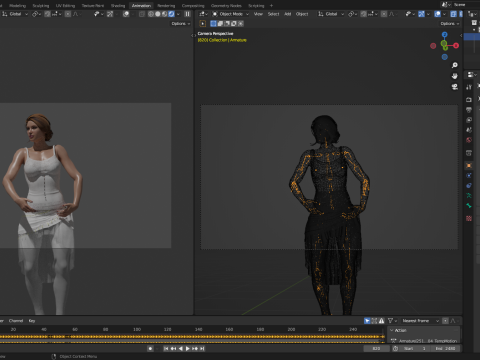This screenshot has height=360, width=480.
Task: Click the zoom magnifier viewport icon
Action: click(x=455, y=65)
